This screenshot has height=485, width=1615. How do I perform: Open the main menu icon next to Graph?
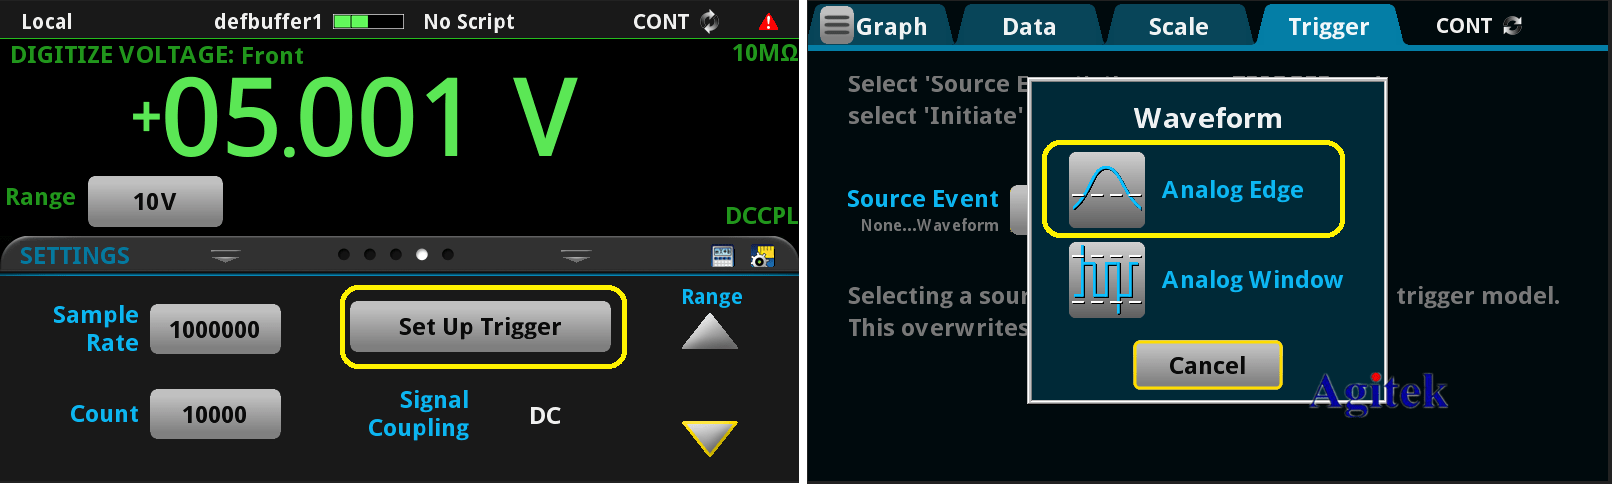pyautogui.click(x=836, y=25)
